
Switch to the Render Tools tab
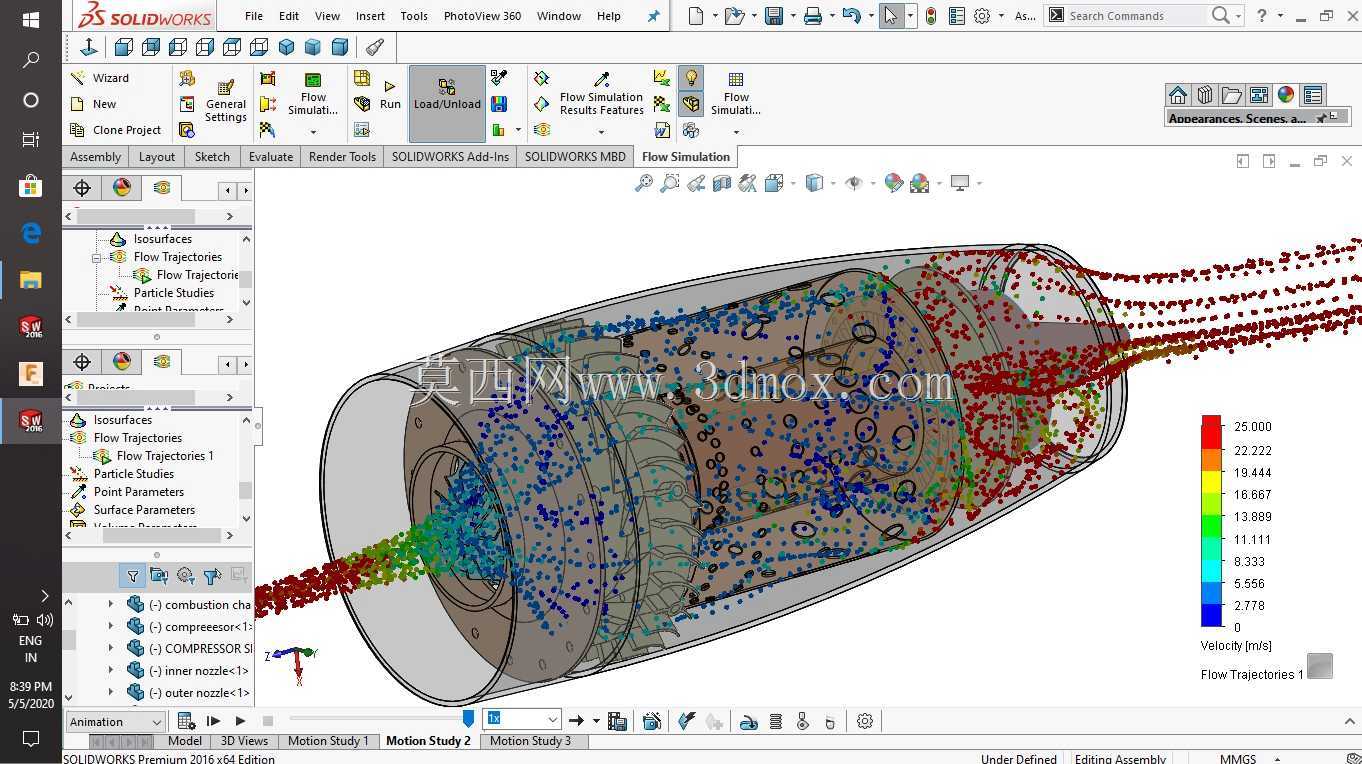tap(342, 157)
